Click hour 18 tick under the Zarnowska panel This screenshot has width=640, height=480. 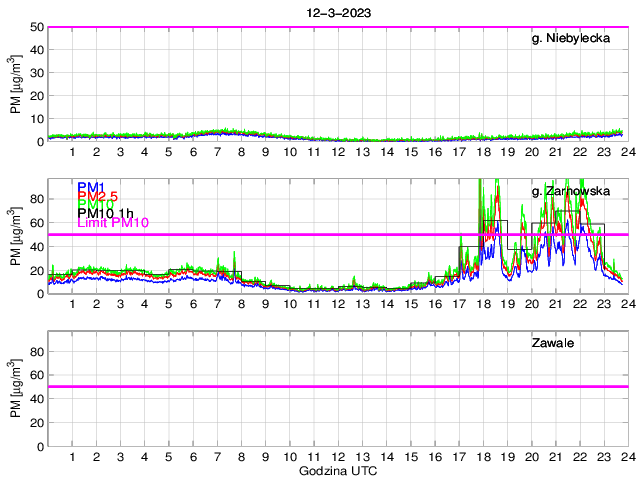click(483, 304)
